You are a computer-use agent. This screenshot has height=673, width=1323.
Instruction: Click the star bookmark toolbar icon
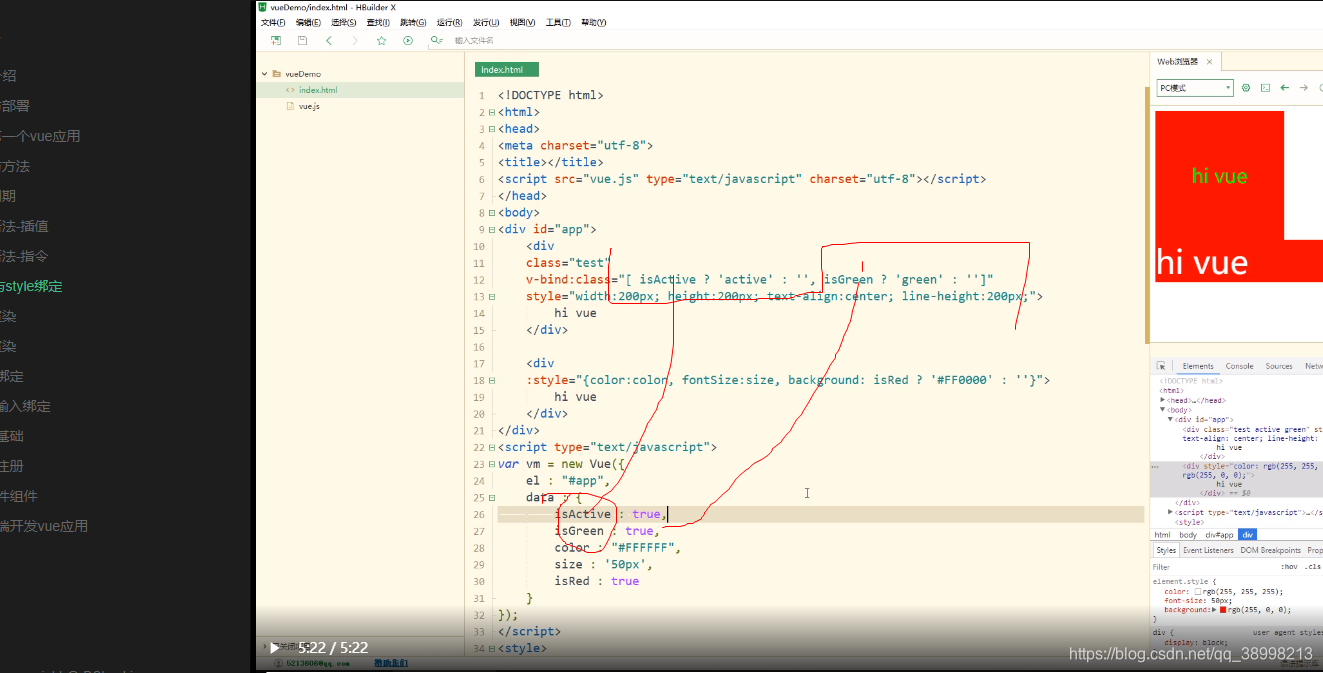click(381, 40)
